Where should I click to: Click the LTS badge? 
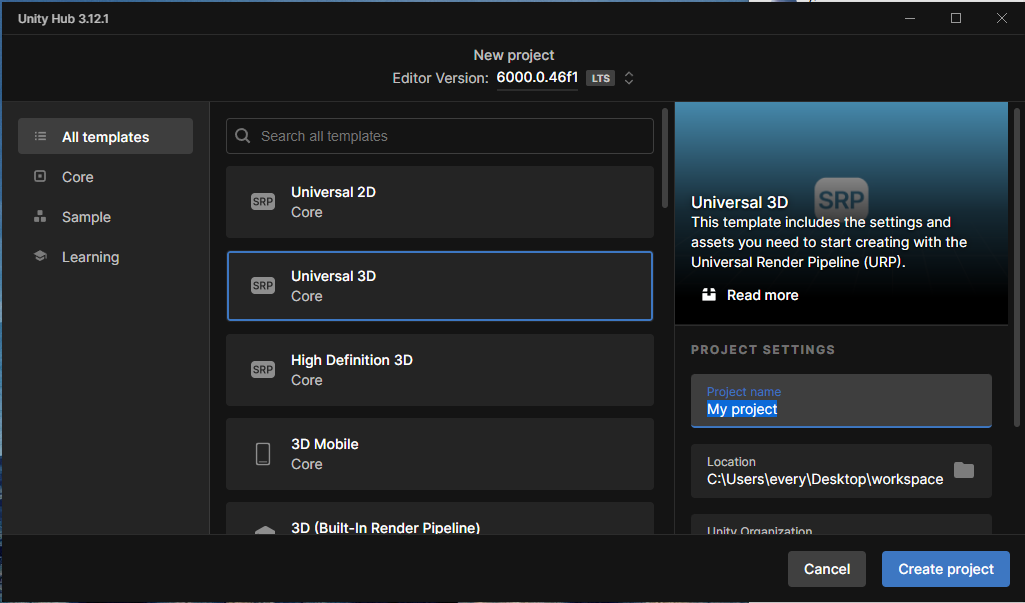pyautogui.click(x=600, y=78)
